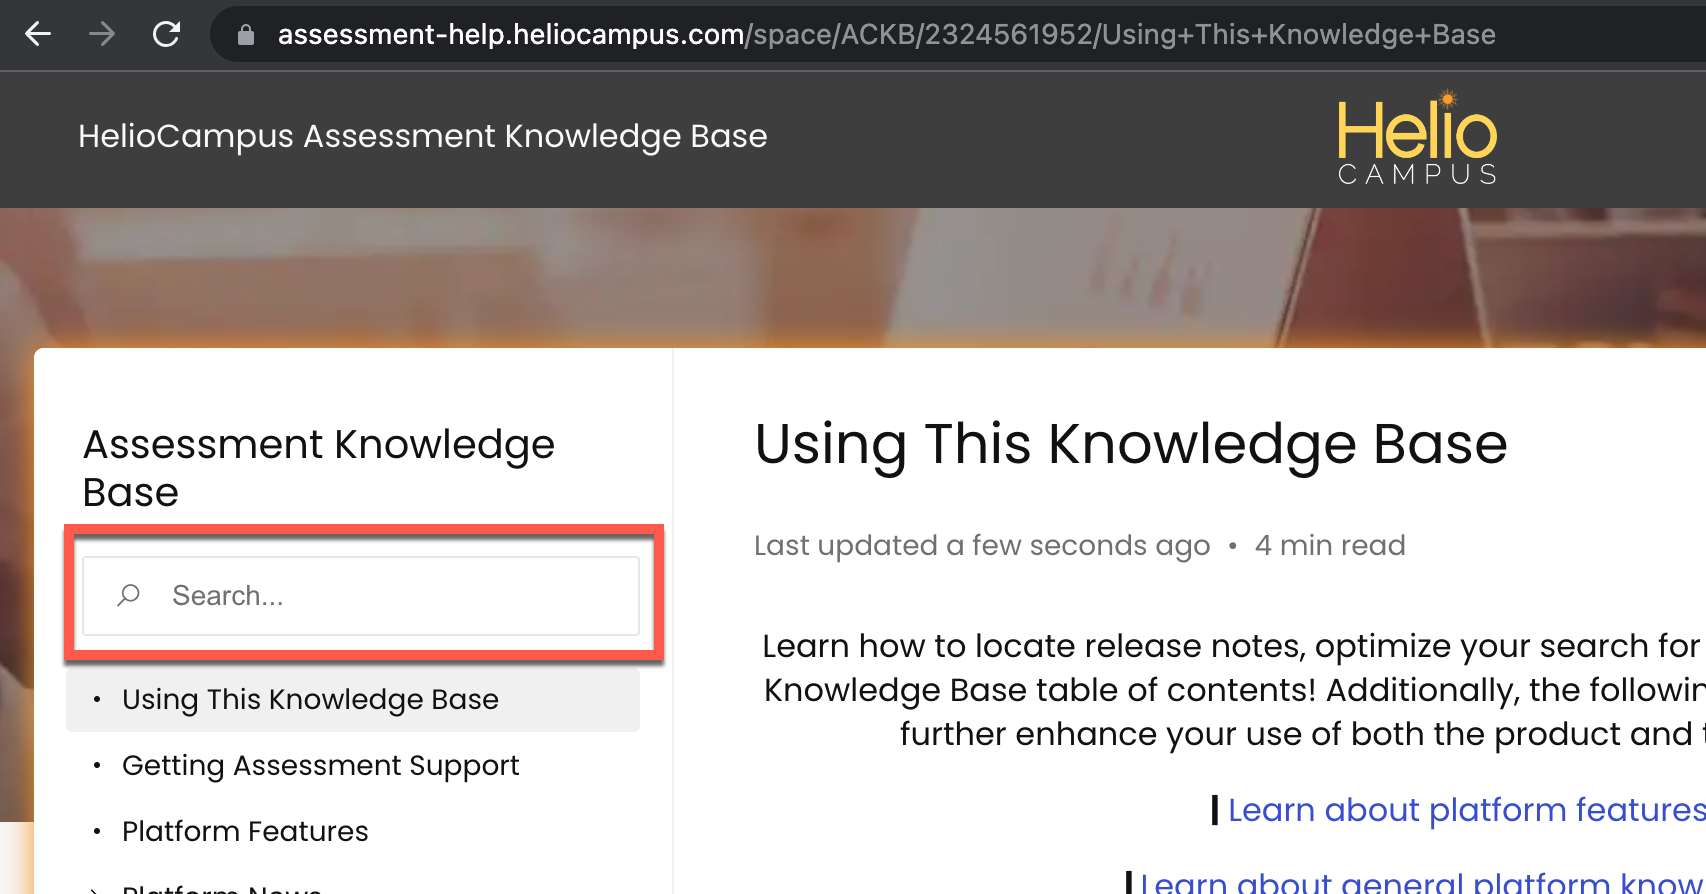
Task: Click the browser back arrow
Action: point(38,34)
